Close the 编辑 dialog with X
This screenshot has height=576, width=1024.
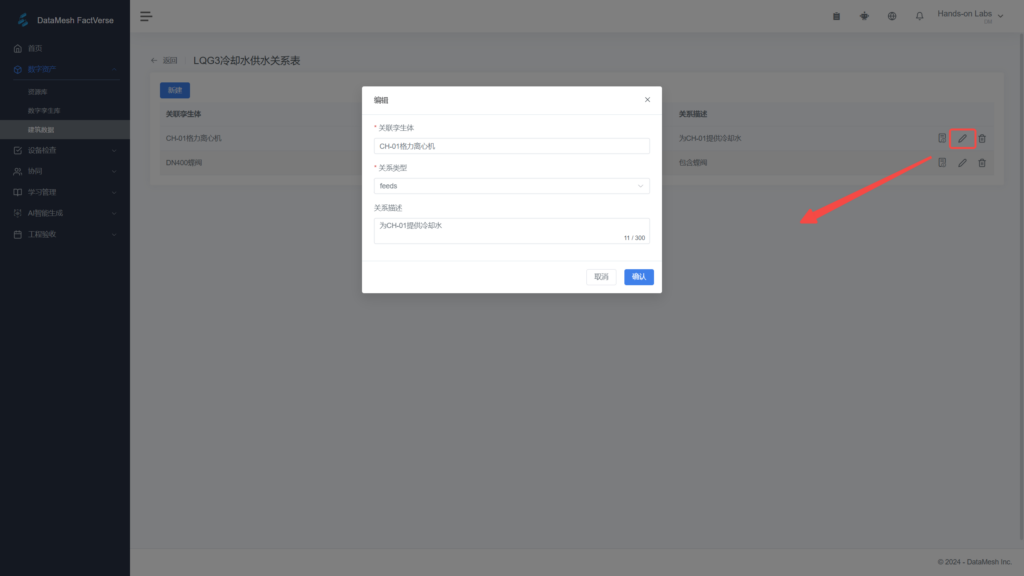647,100
